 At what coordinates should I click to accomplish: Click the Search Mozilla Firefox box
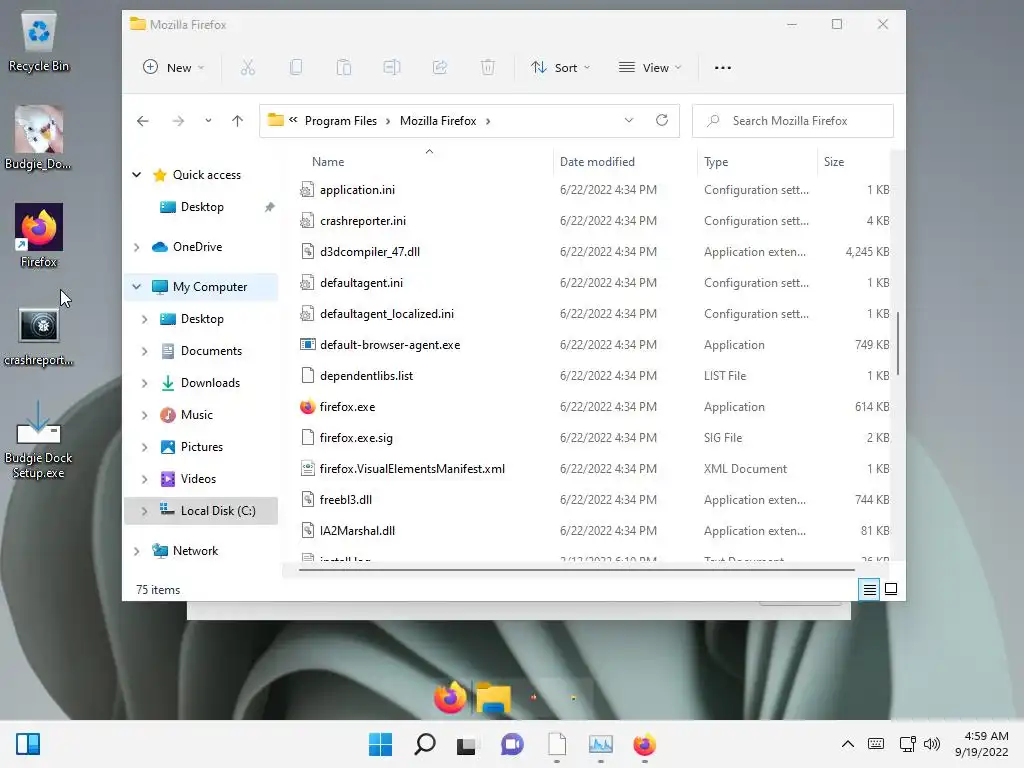(793, 121)
